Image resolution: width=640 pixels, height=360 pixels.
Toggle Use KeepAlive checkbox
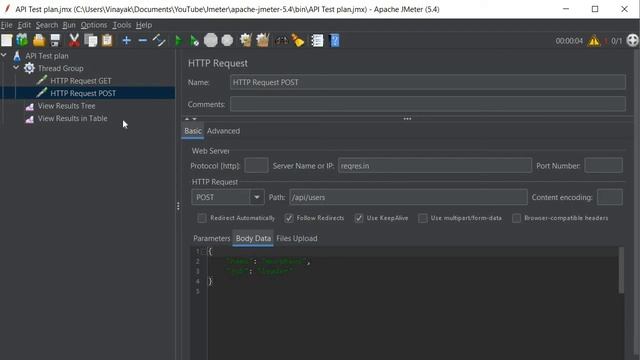[x=359, y=218]
